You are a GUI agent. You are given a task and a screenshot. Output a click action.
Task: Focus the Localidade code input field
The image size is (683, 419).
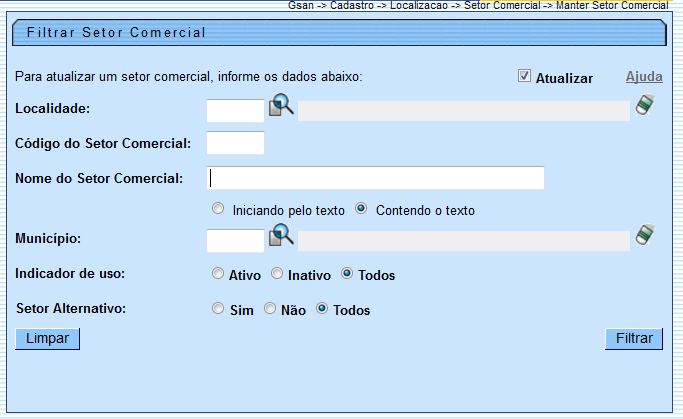pos(235,110)
